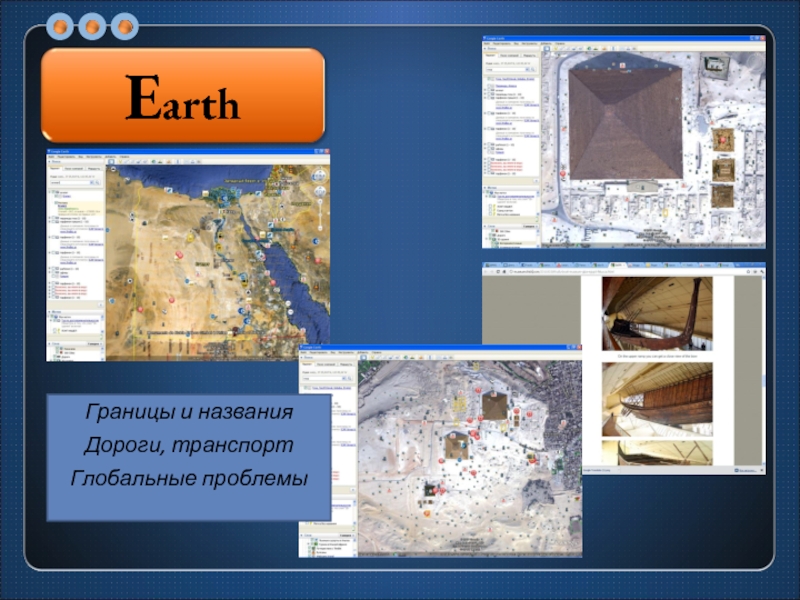Click the magnifier search button in Egypt map window
Viewport: 800px width, 600px height.
point(97,182)
